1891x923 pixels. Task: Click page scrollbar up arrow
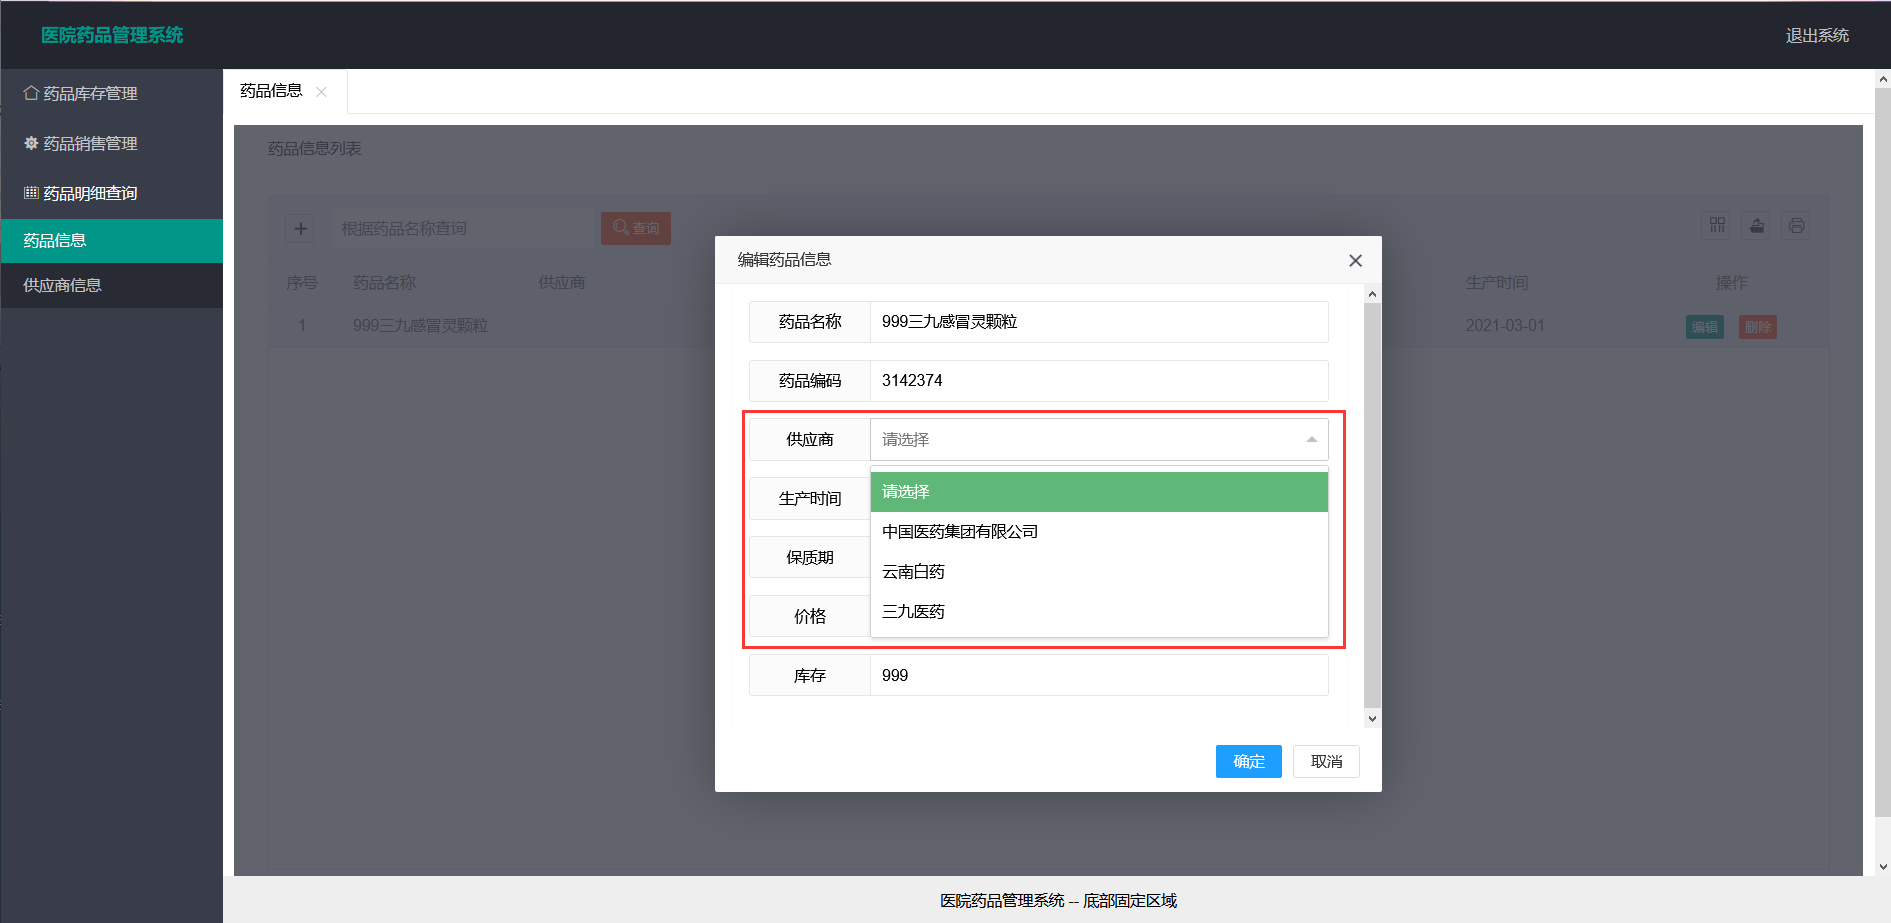click(1883, 78)
